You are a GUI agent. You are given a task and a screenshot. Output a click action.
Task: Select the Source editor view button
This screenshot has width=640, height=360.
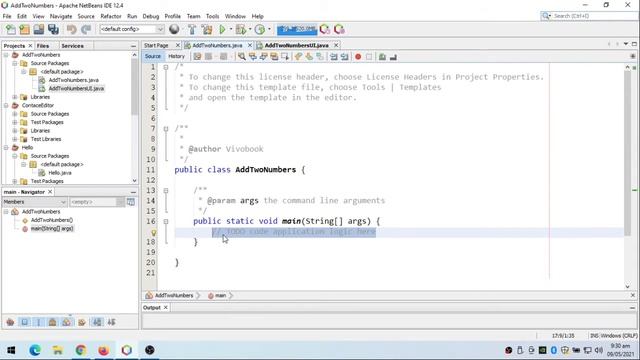coord(153,56)
